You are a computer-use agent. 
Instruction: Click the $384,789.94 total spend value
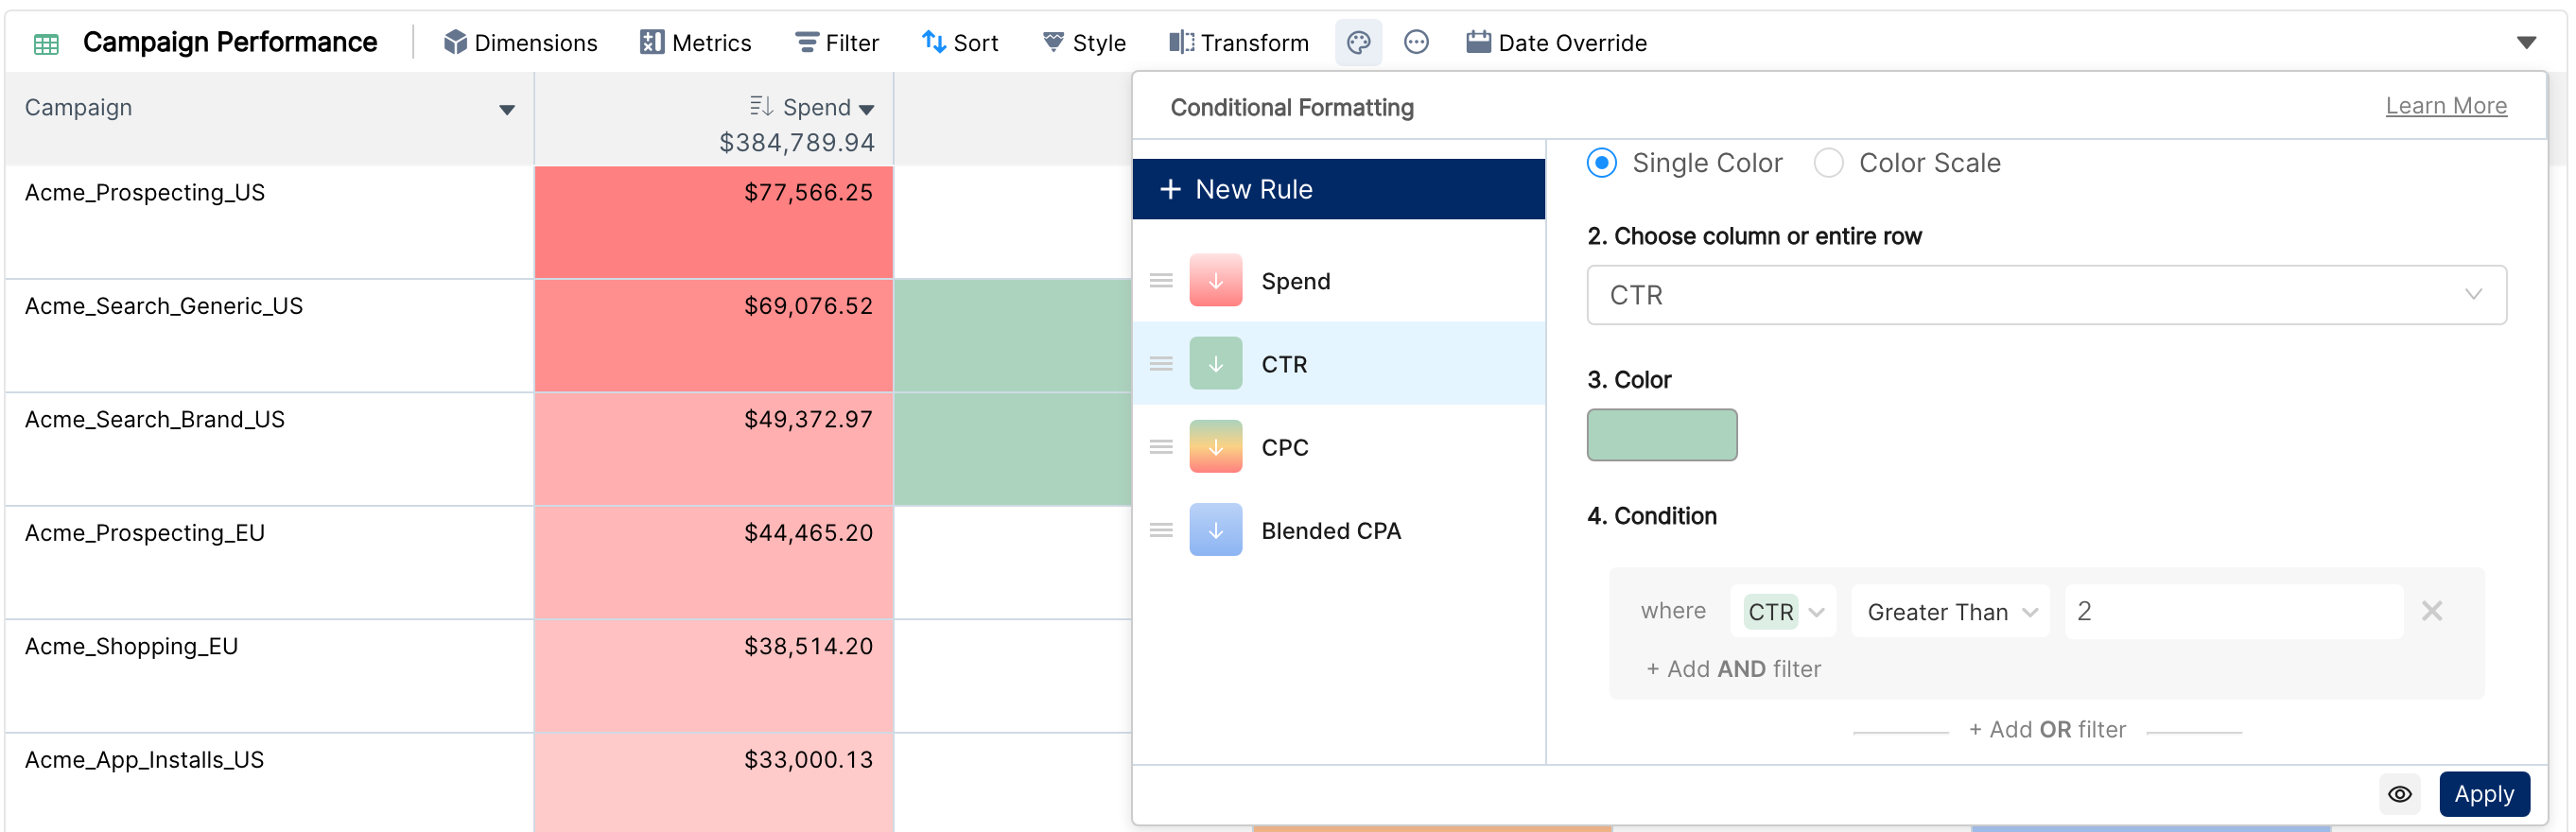tap(797, 143)
